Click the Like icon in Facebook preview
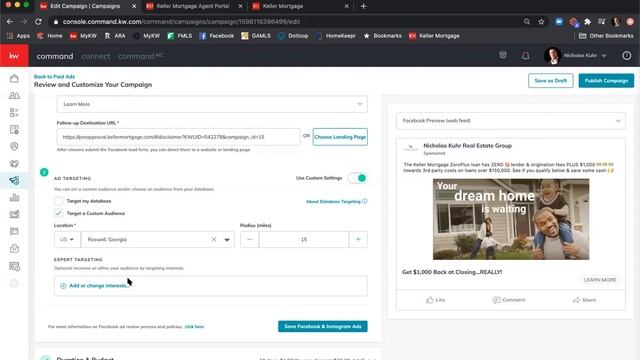The width and height of the screenshot is (640, 360). tap(430, 300)
